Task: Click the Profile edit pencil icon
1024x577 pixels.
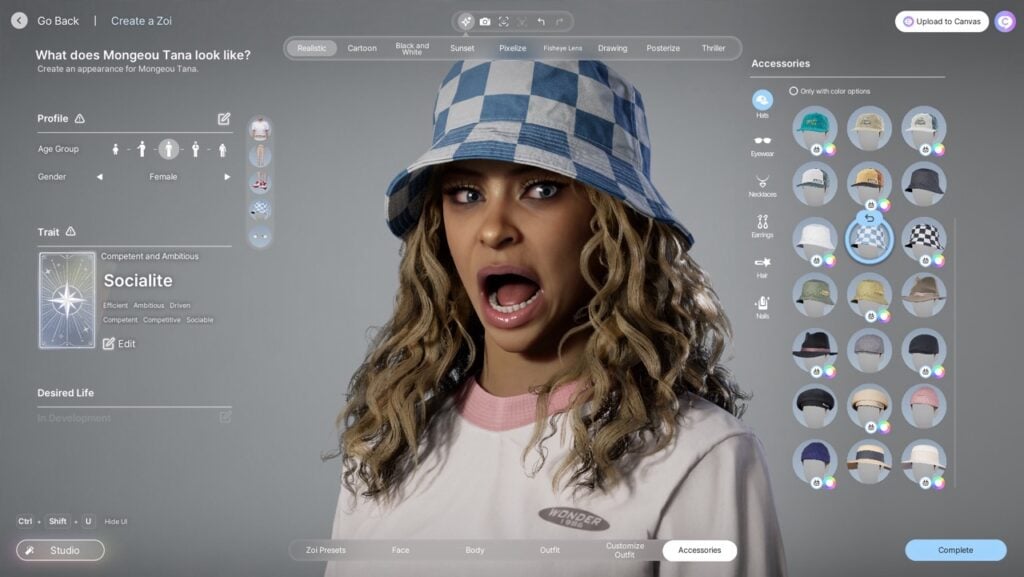Action: [x=224, y=119]
